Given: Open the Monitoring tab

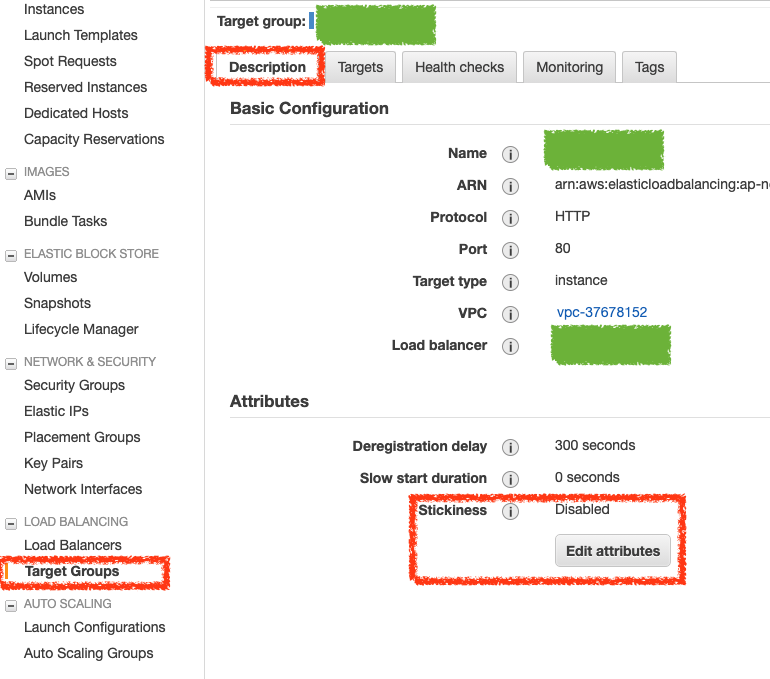Looking at the screenshot, I should (x=569, y=67).
